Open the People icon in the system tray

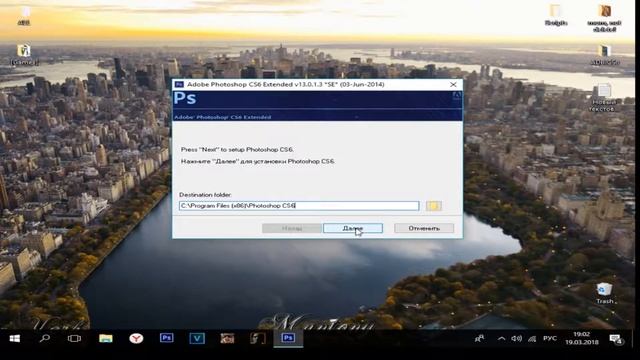tap(480, 338)
